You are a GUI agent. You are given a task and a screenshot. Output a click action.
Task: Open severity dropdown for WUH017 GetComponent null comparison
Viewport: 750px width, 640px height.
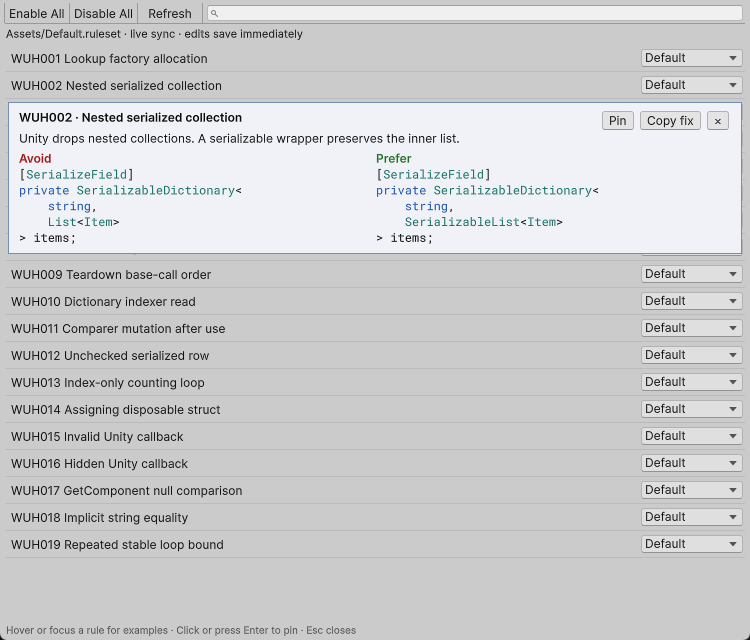tap(691, 490)
